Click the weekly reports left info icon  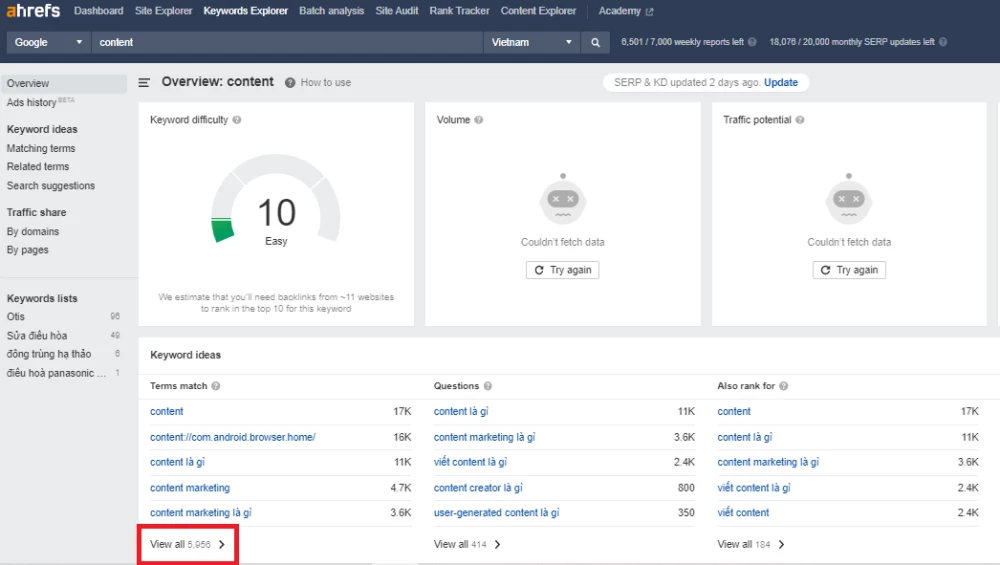[752, 42]
